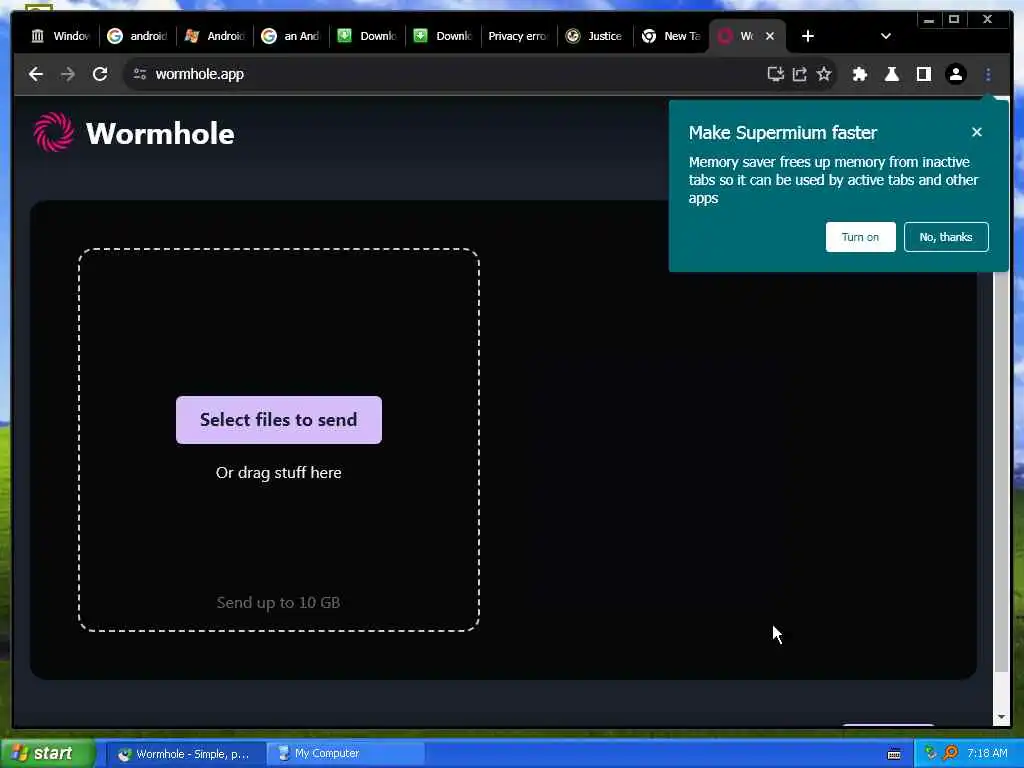1024x768 pixels.
Task: Click the network tray icon
Action: [x=931, y=753]
